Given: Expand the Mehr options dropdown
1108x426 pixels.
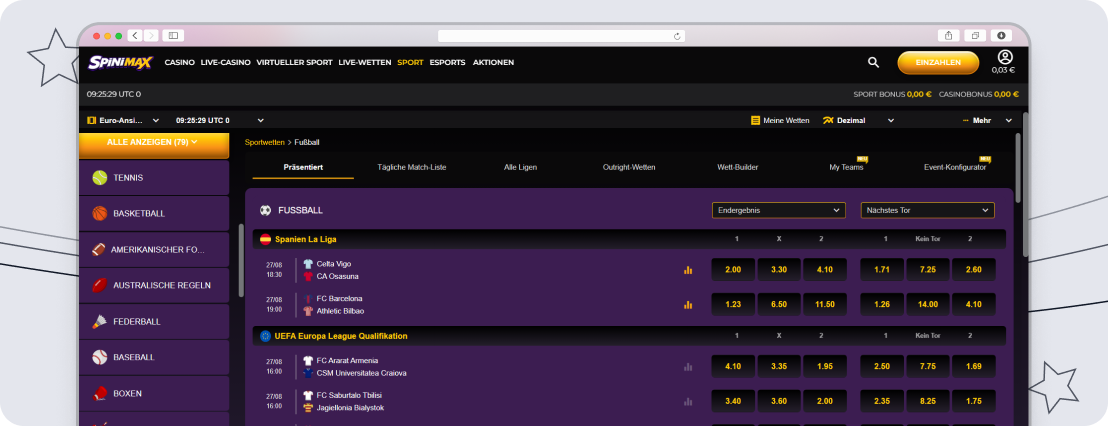Looking at the screenshot, I should point(1008,121).
